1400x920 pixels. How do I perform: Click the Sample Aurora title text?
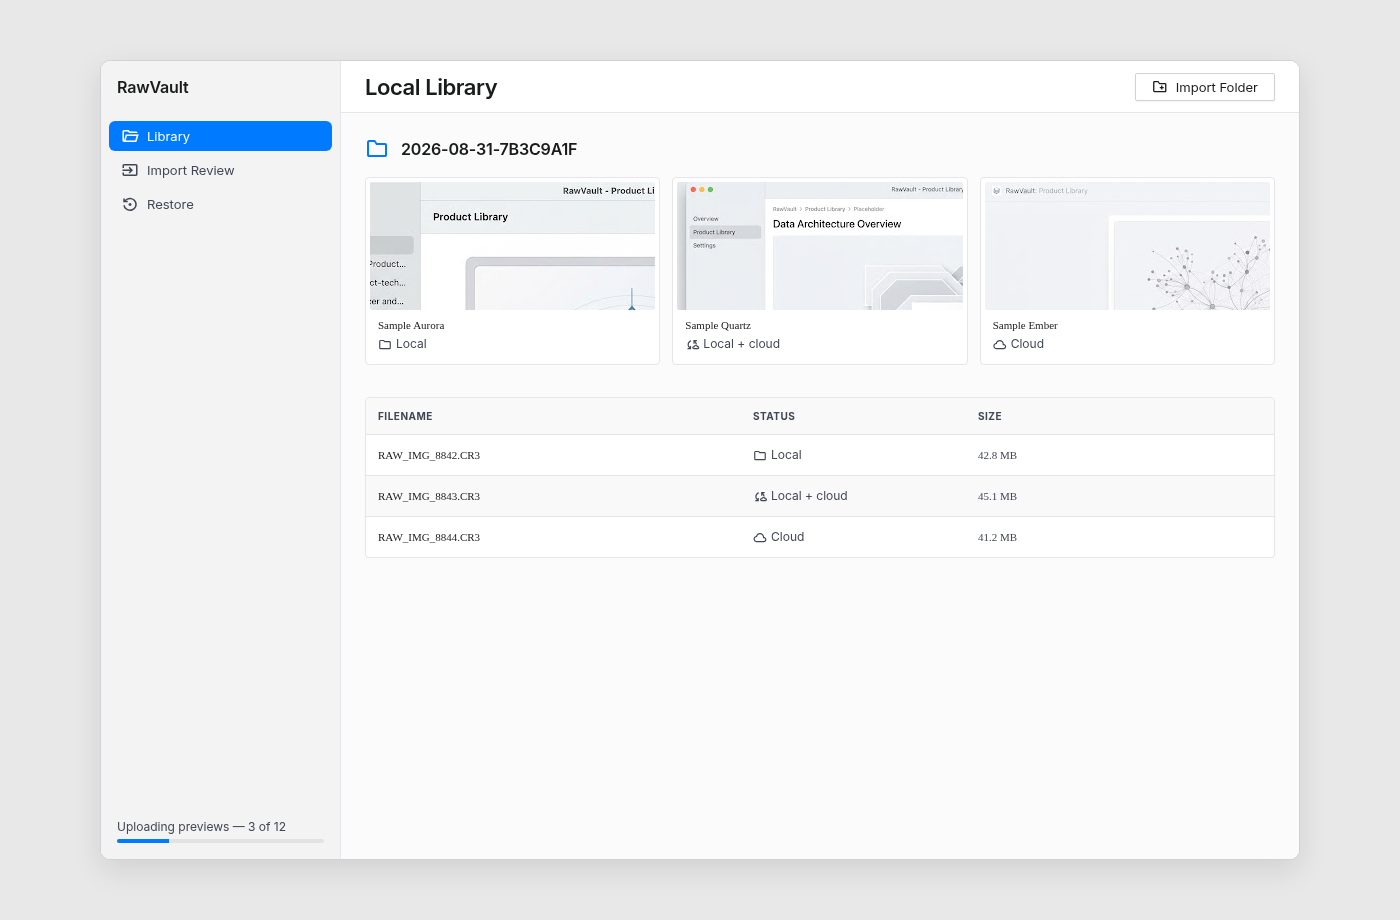click(411, 325)
